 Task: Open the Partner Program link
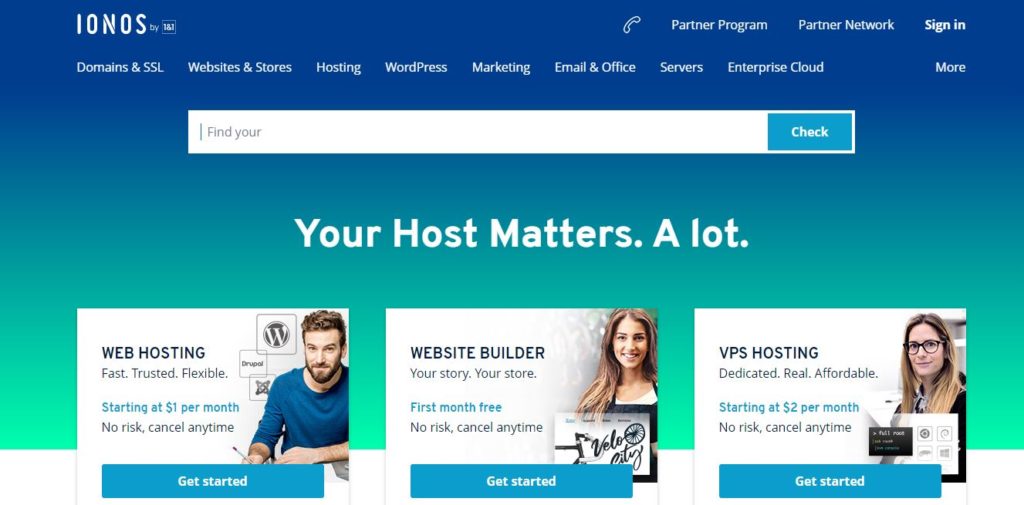pyautogui.click(x=719, y=25)
